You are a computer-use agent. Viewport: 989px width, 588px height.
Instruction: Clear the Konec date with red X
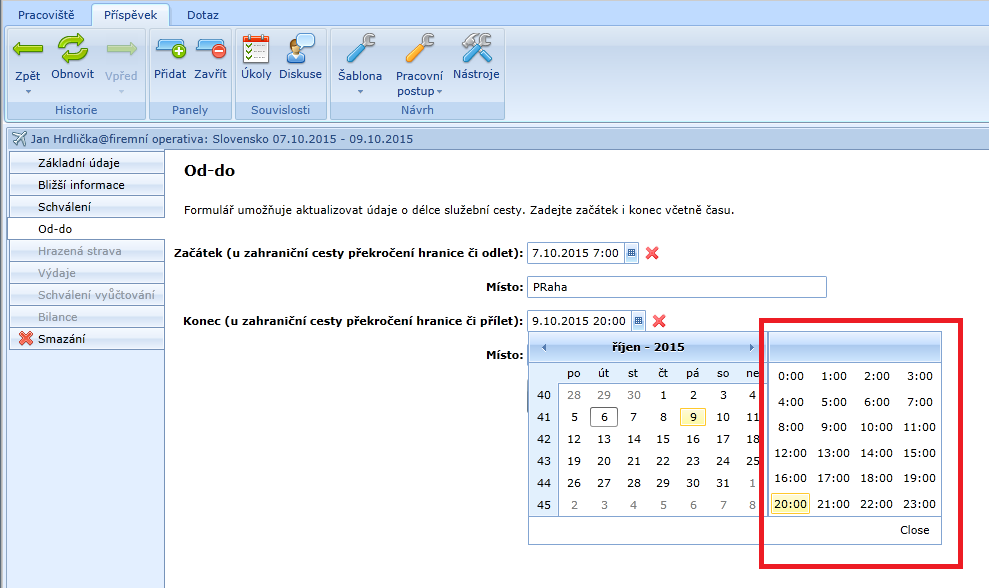[659, 321]
